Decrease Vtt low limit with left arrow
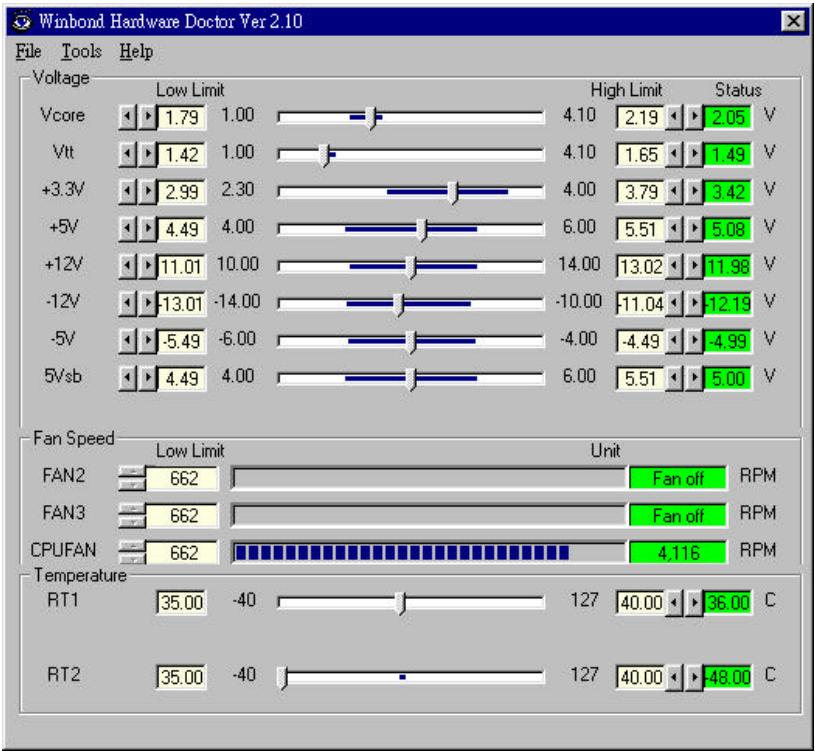 point(127,155)
